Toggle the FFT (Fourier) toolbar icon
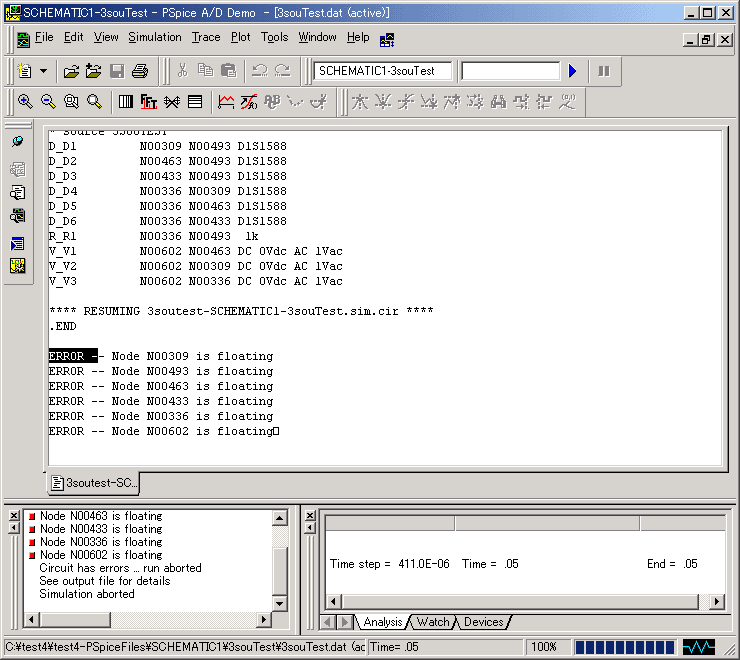Viewport: 740px width, 660px height. (149, 101)
